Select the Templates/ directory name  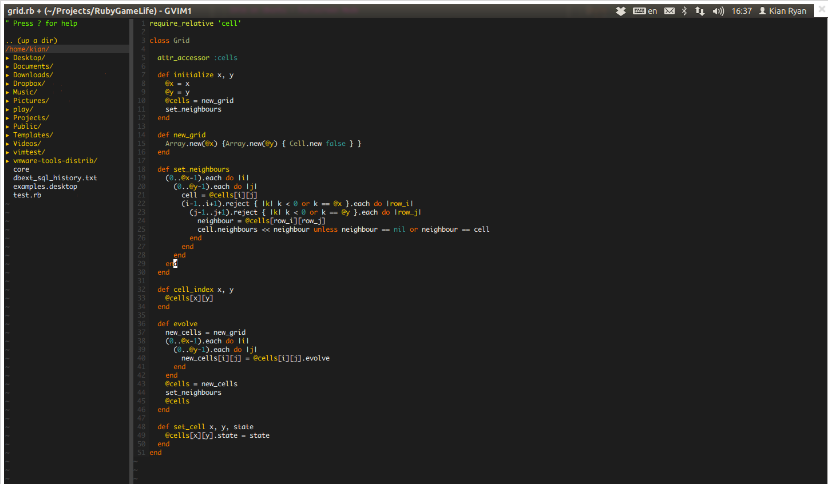[33, 135]
